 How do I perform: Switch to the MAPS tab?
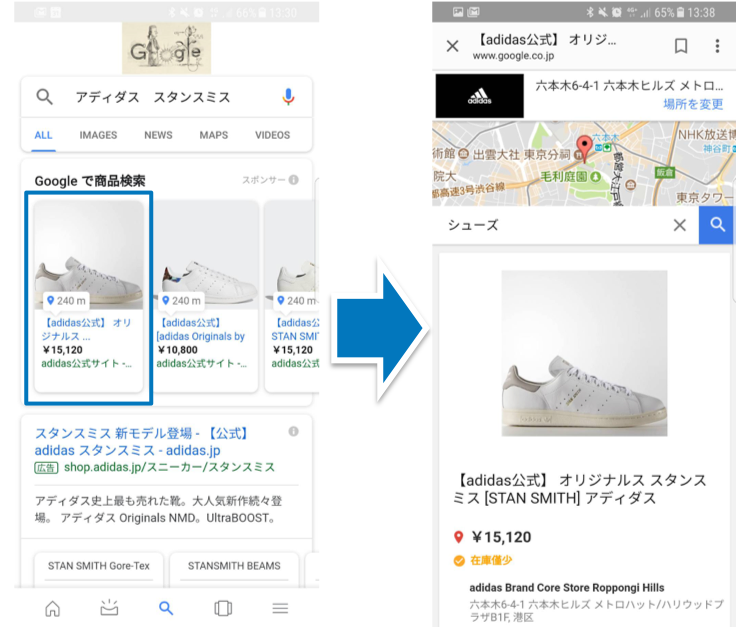pyautogui.click(x=213, y=135)
